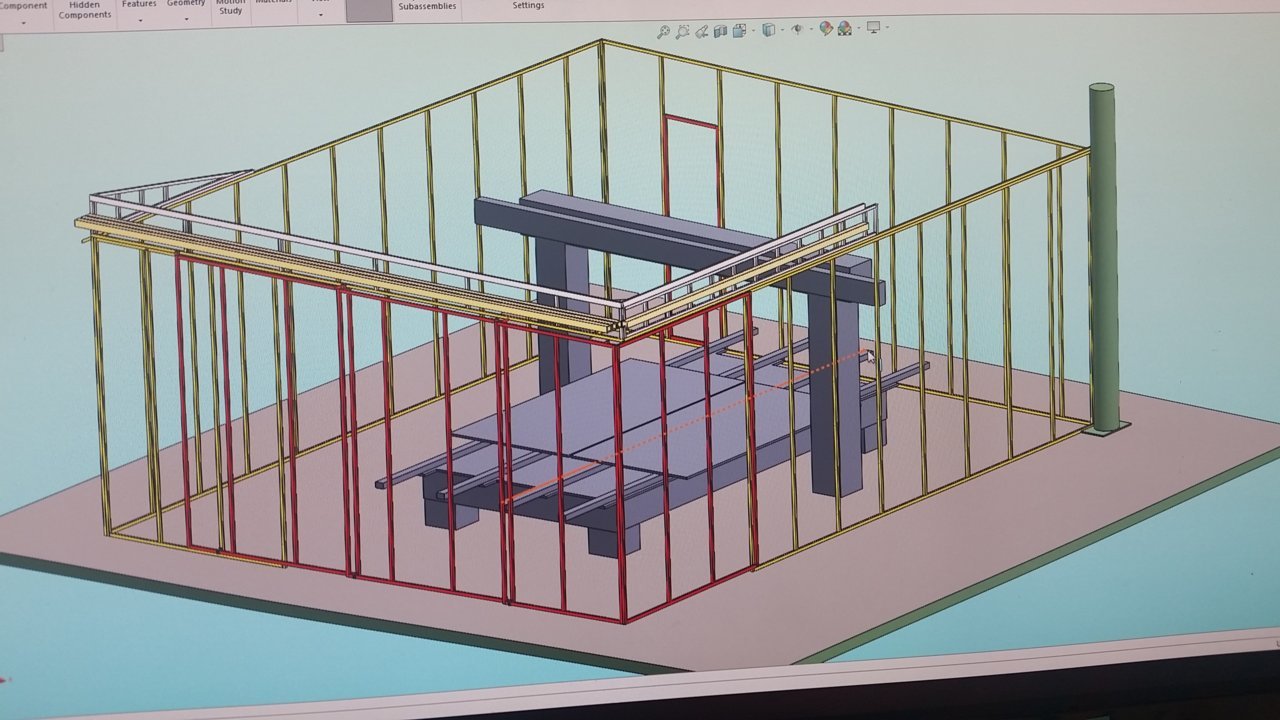
Task: Click the Features ribbon label
Action: pyautogui.click(x=139, y=4)
